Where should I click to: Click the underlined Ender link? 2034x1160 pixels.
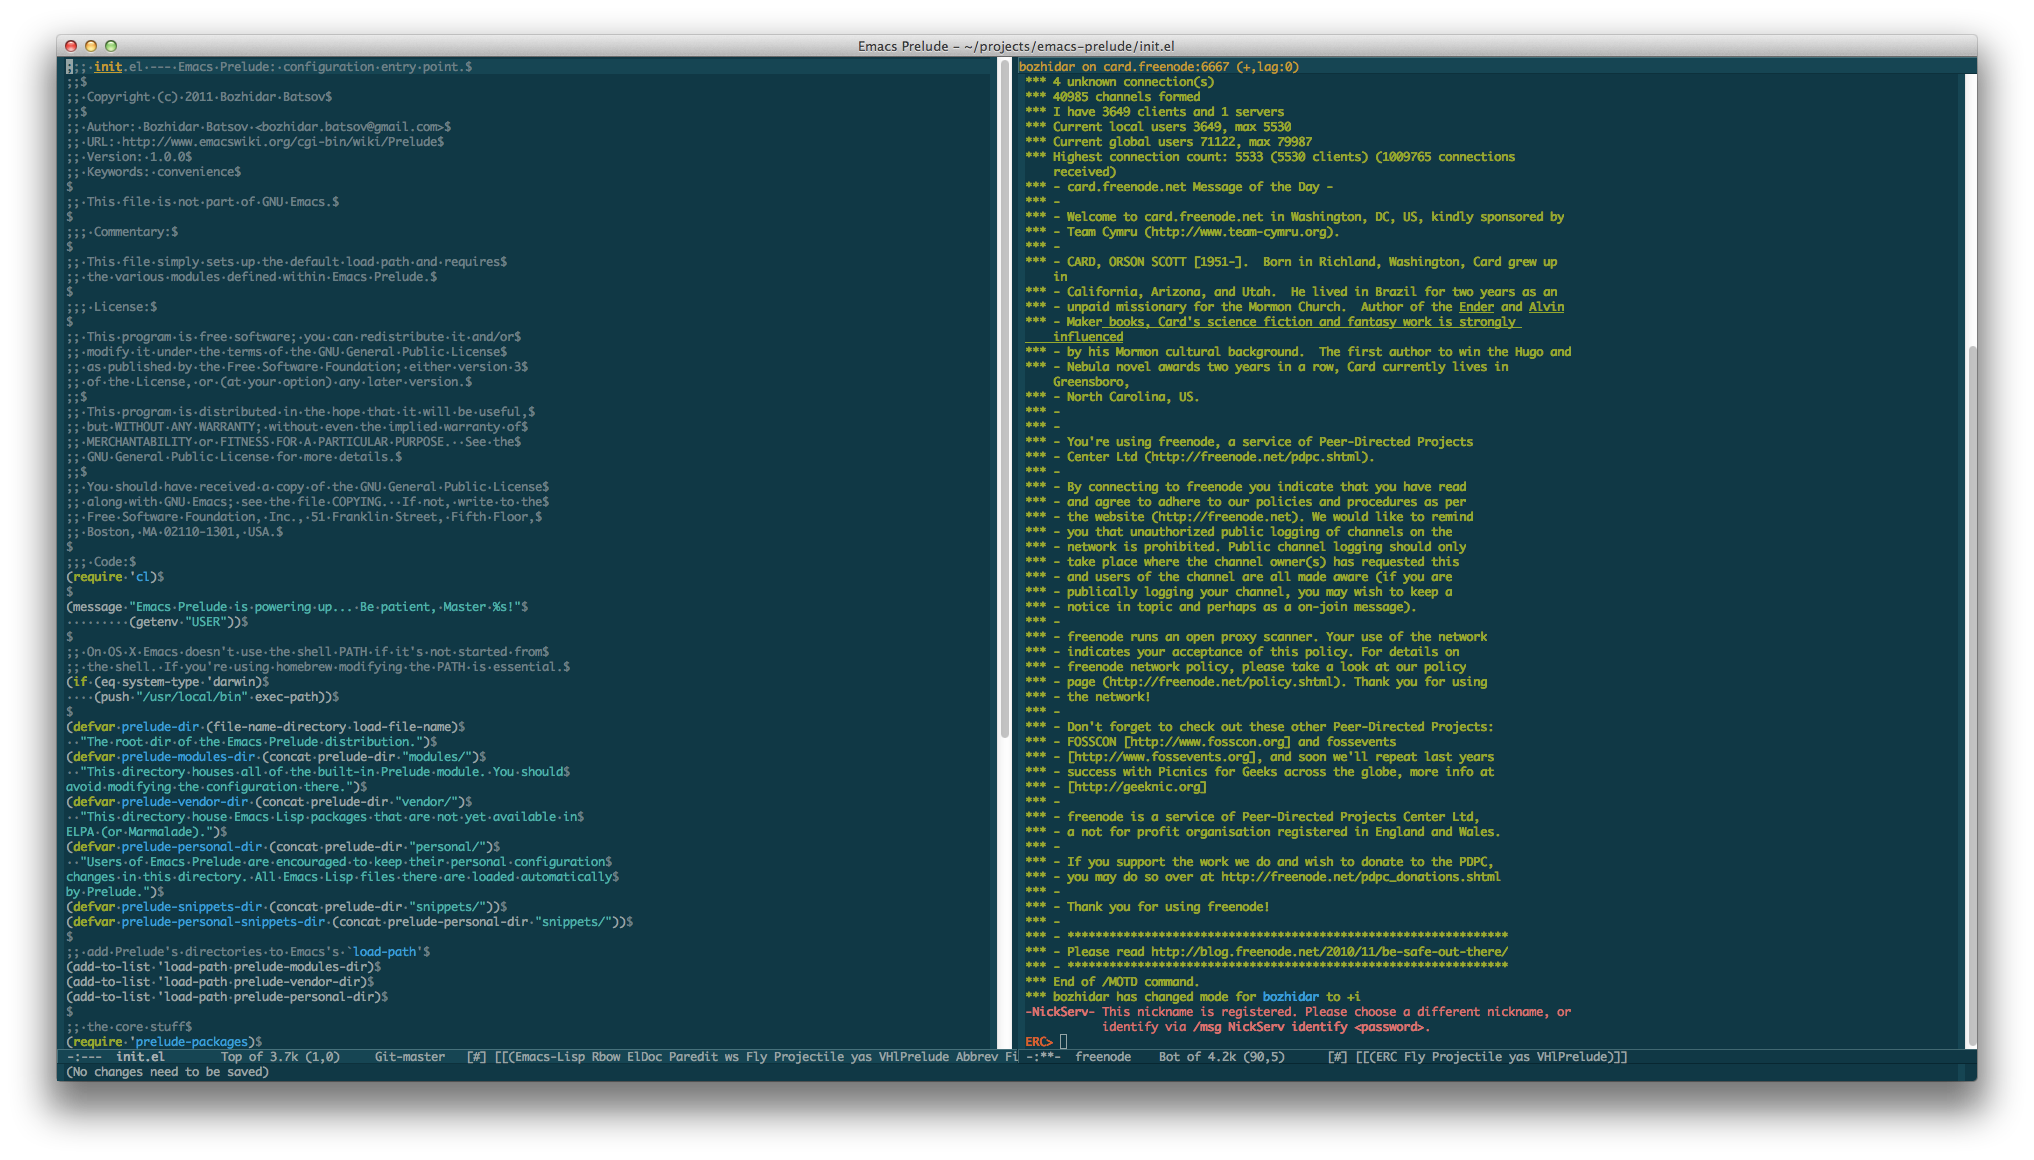click(1476, 307)
